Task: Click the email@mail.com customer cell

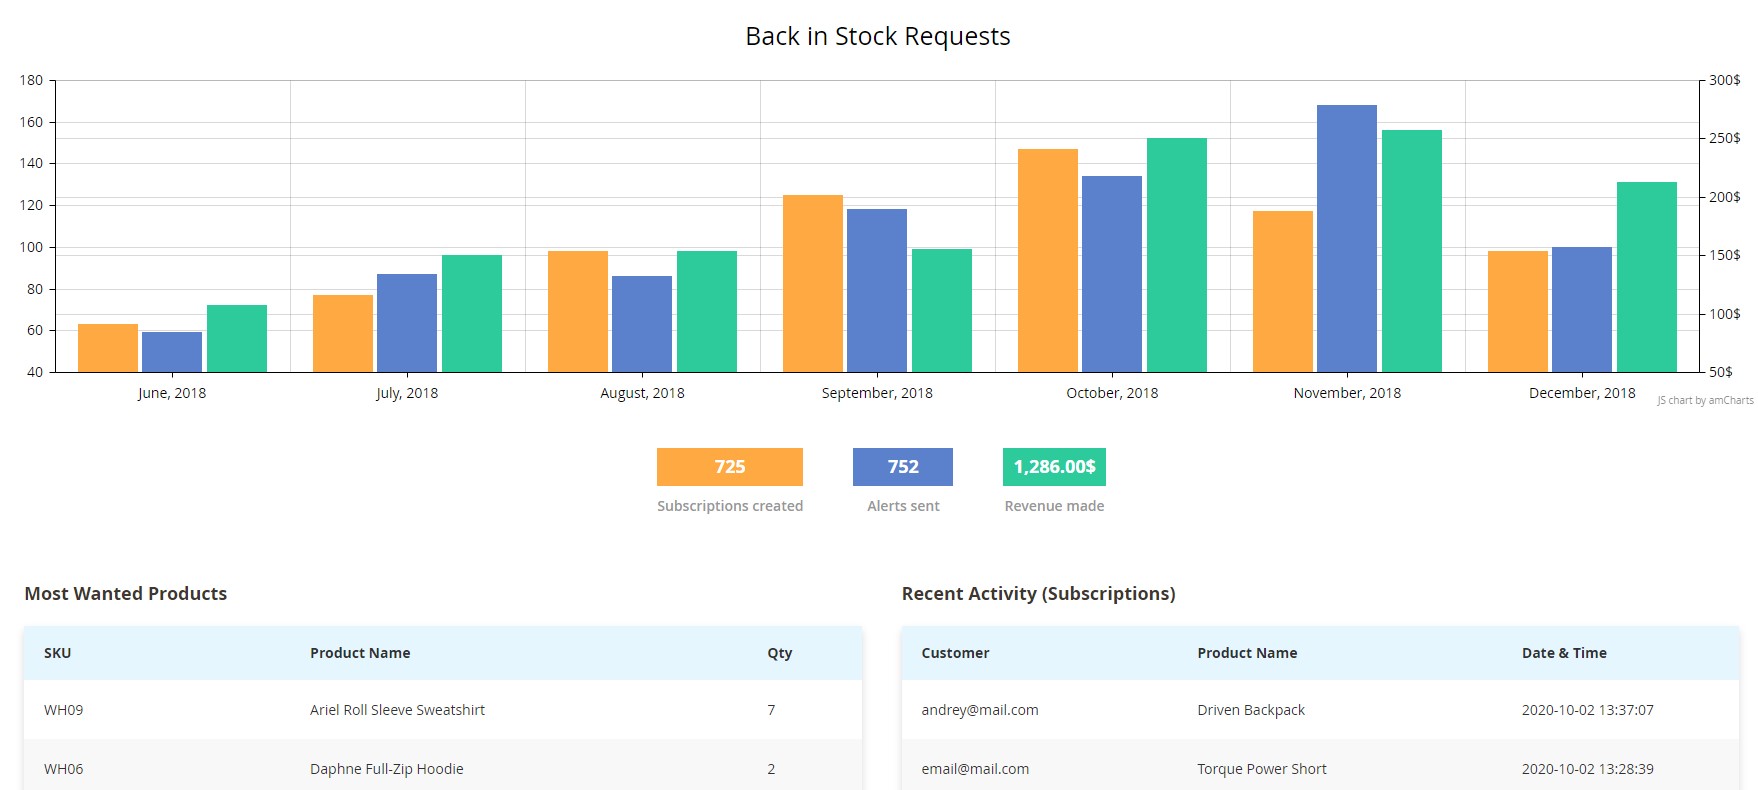Action: click(x=975, y=769)
